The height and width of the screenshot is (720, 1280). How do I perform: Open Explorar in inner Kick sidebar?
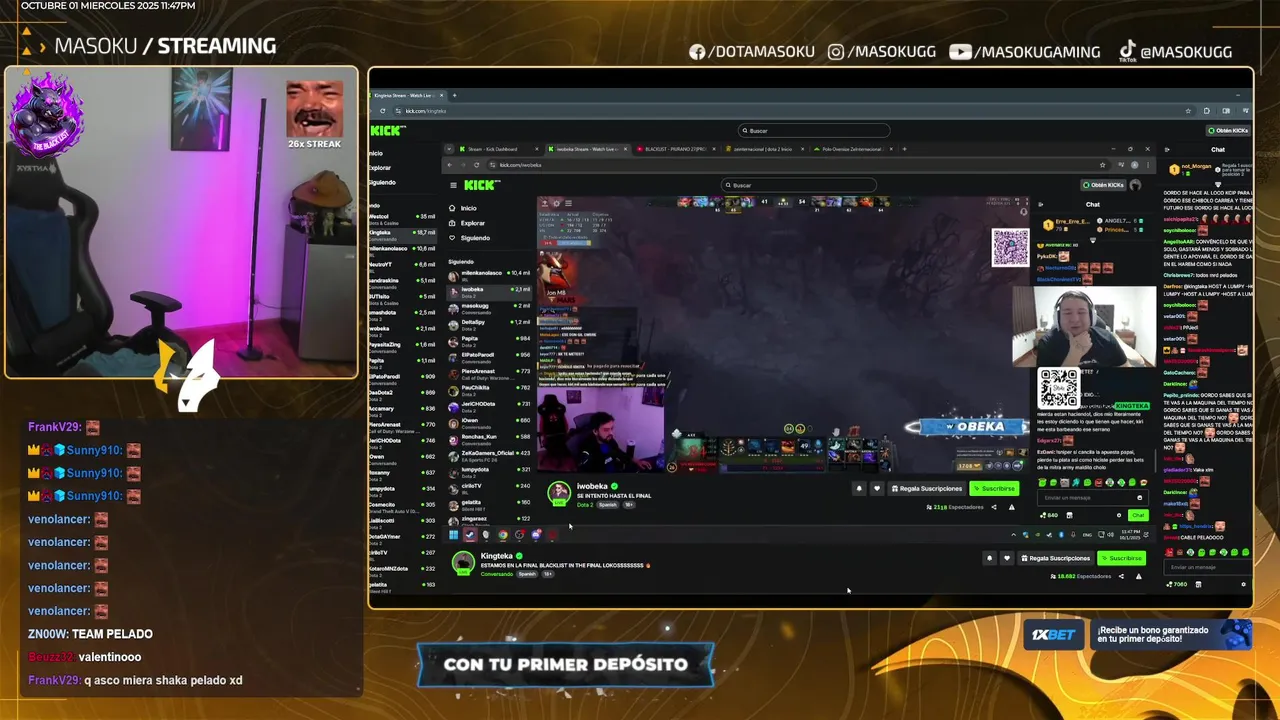[473, 223]
